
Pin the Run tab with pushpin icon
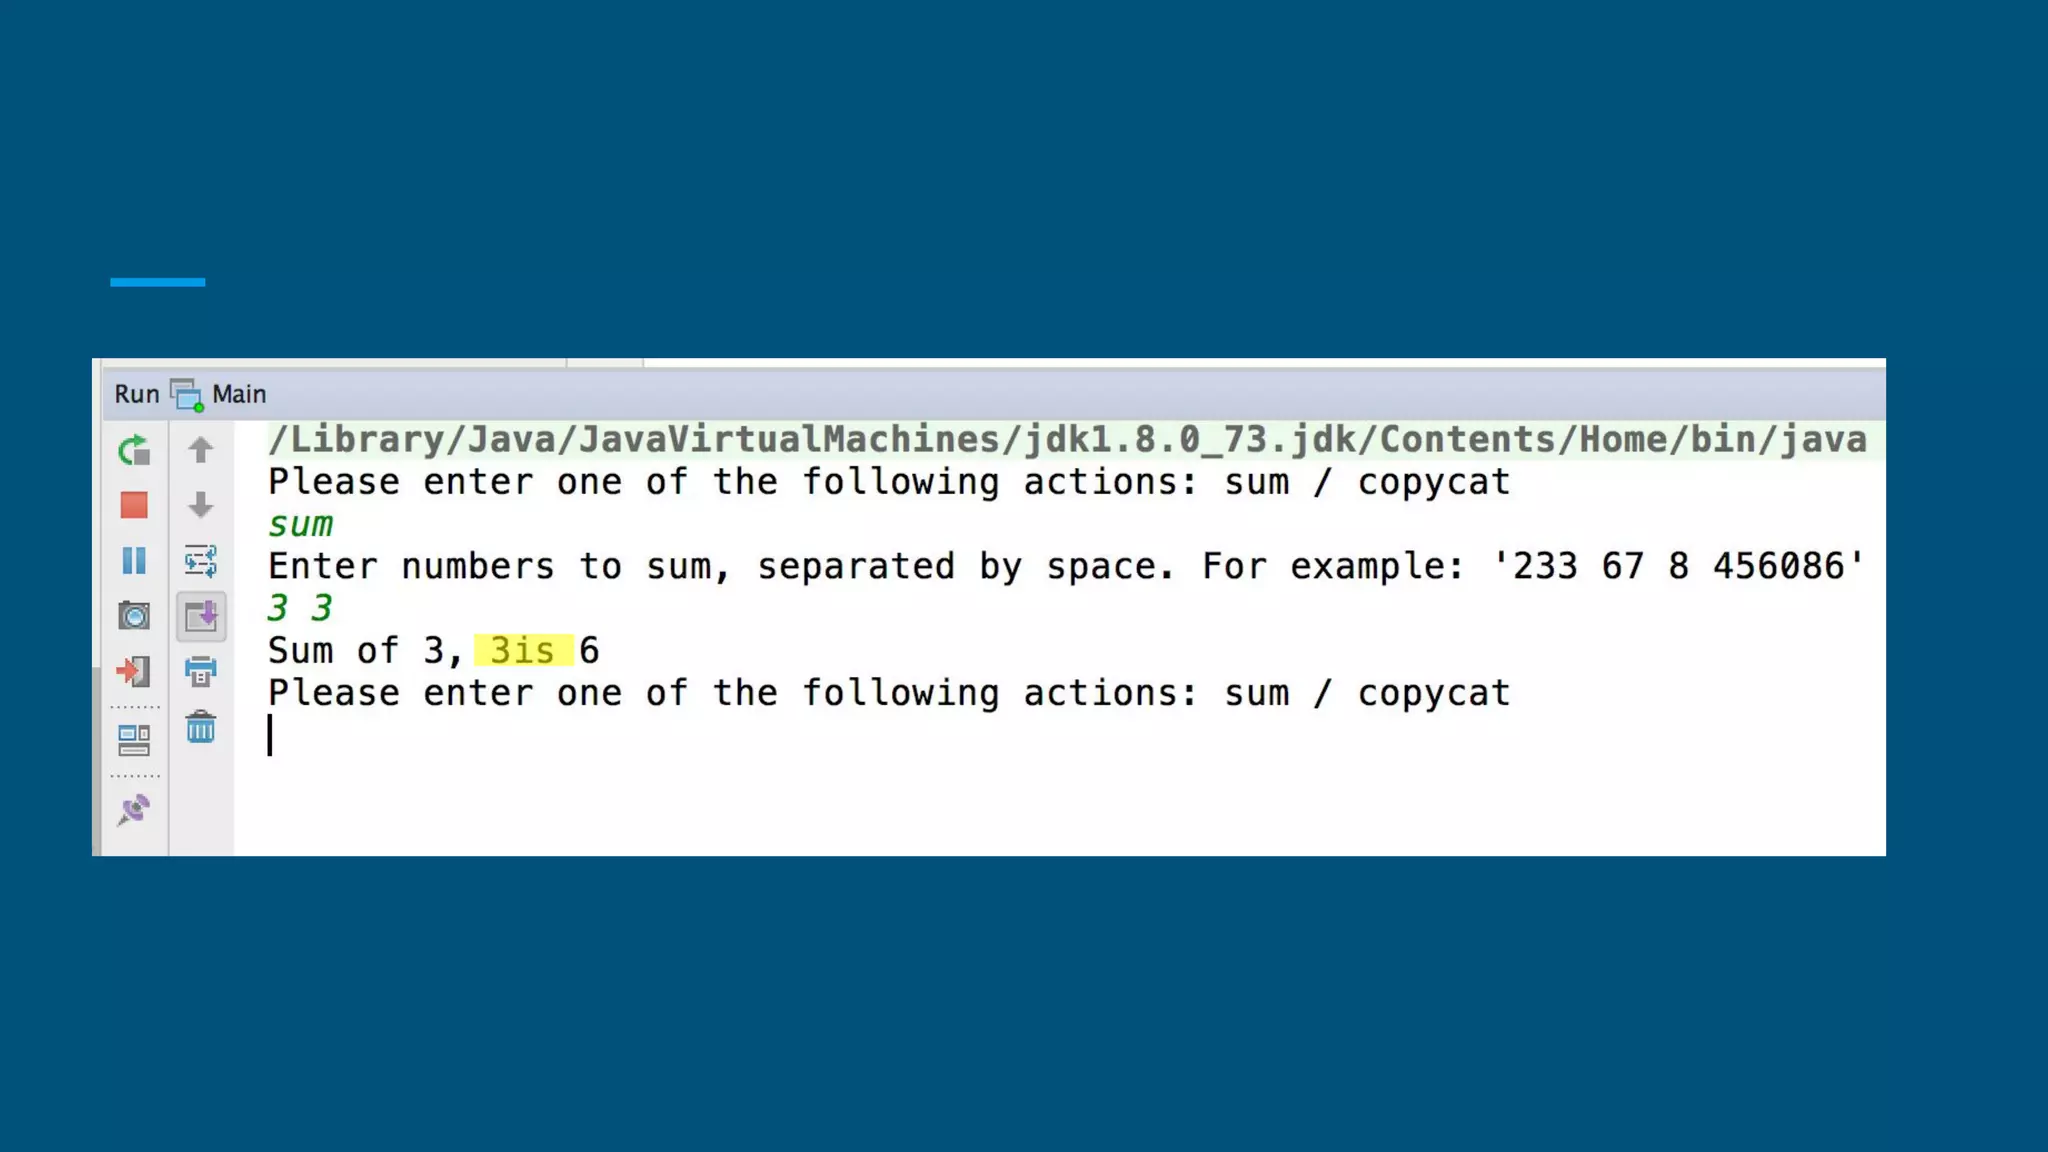pos(134,809)
